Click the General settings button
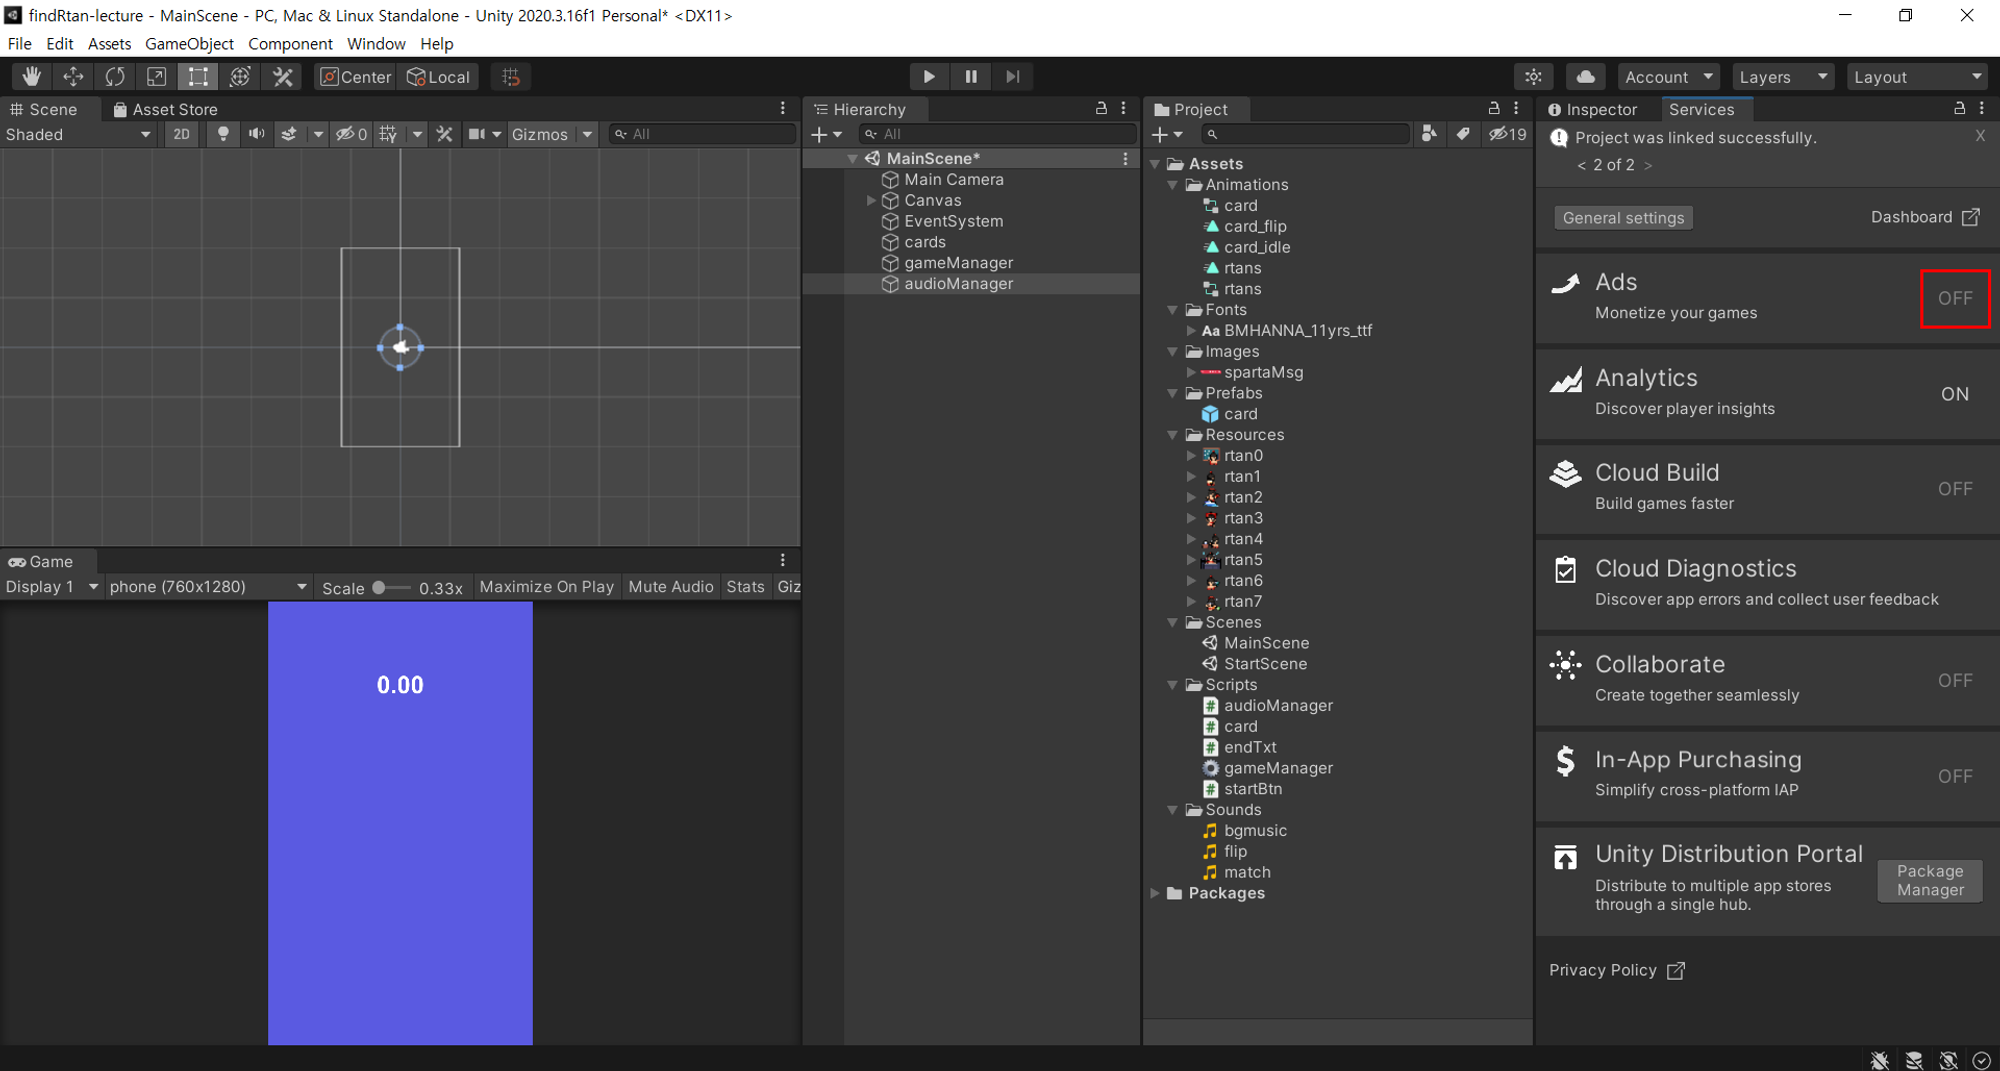 (x=1623, y=218)
